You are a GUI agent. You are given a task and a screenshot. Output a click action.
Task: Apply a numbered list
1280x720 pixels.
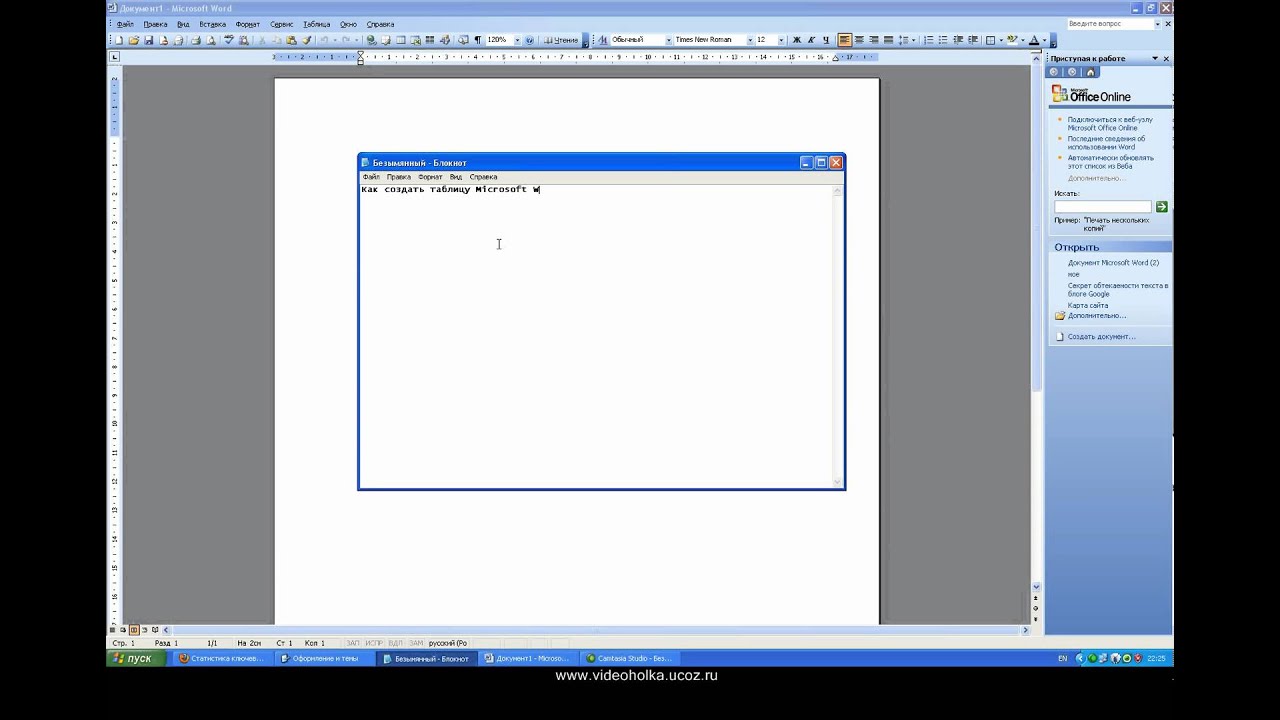point(928,40)
